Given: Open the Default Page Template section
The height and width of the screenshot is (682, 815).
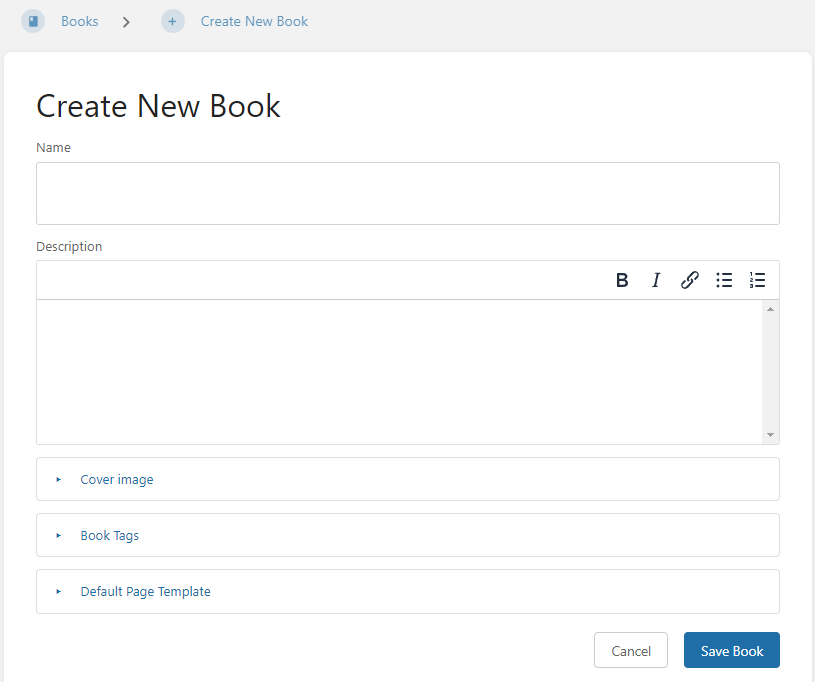Looking at the screenshot, I should tap(145, 592).
